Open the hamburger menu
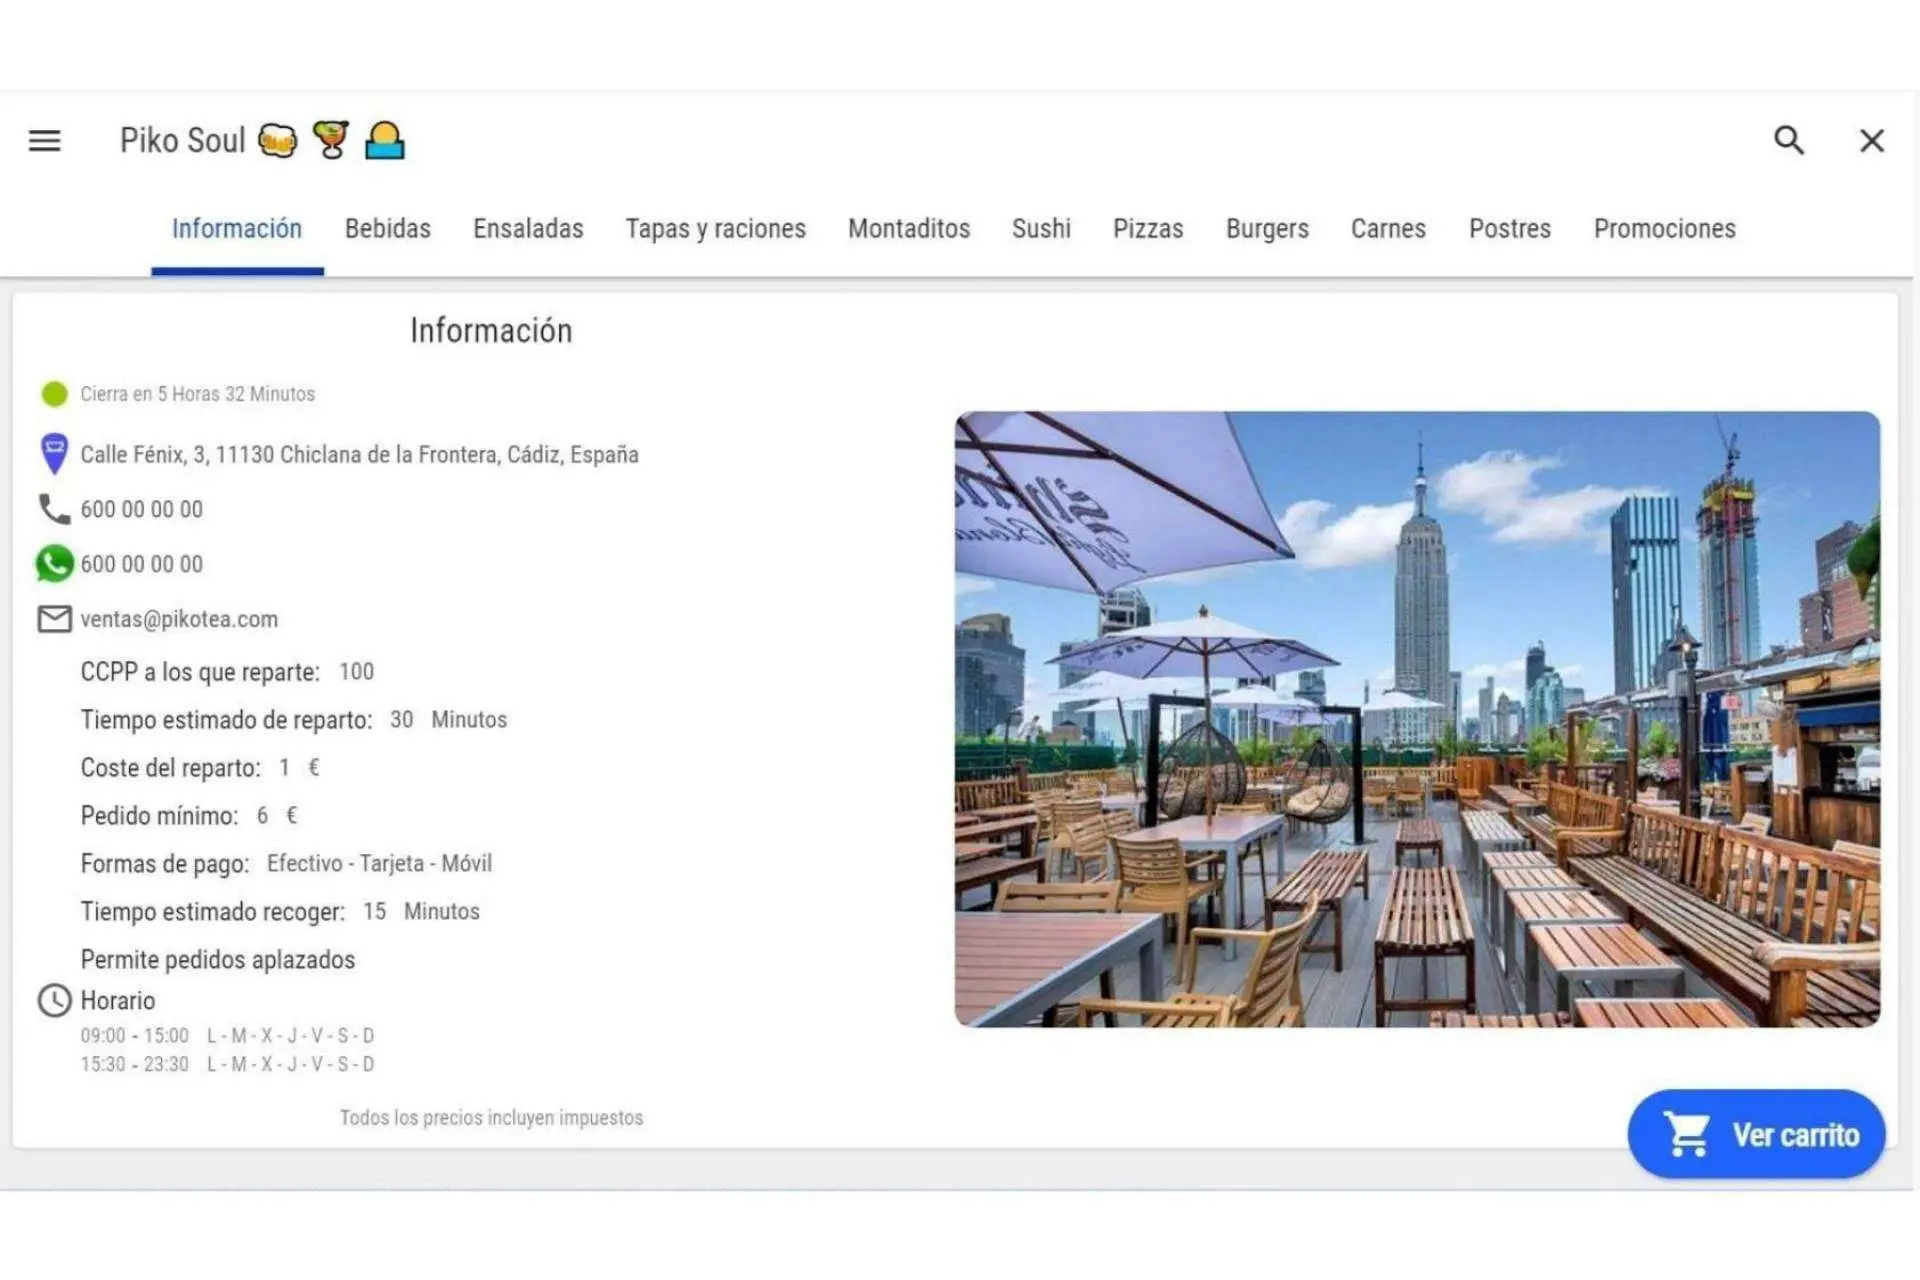The height and width of the screenshot is (1280, 1920). (44, 141)
